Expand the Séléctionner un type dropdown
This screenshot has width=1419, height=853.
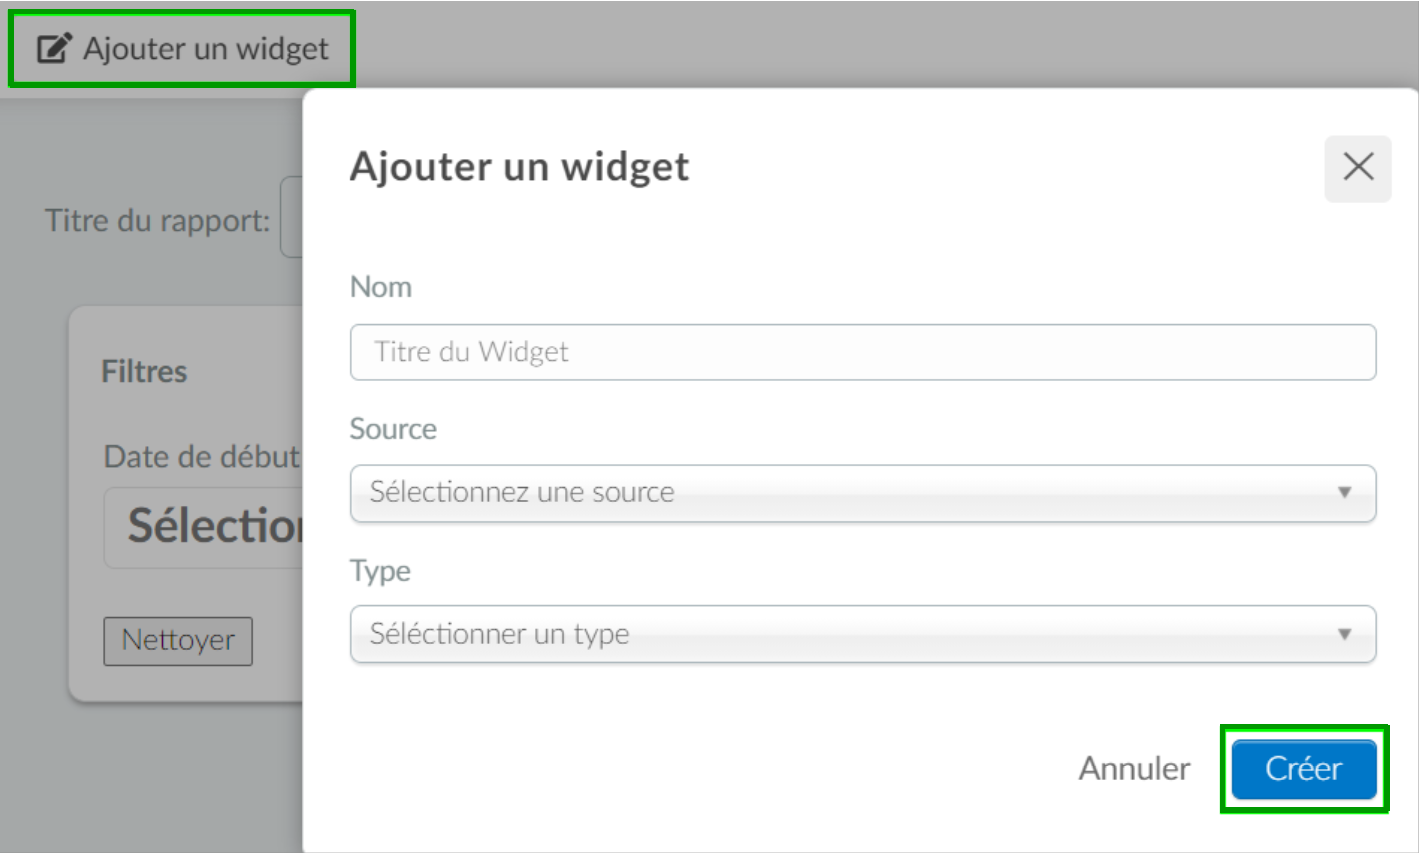point(863,634)
